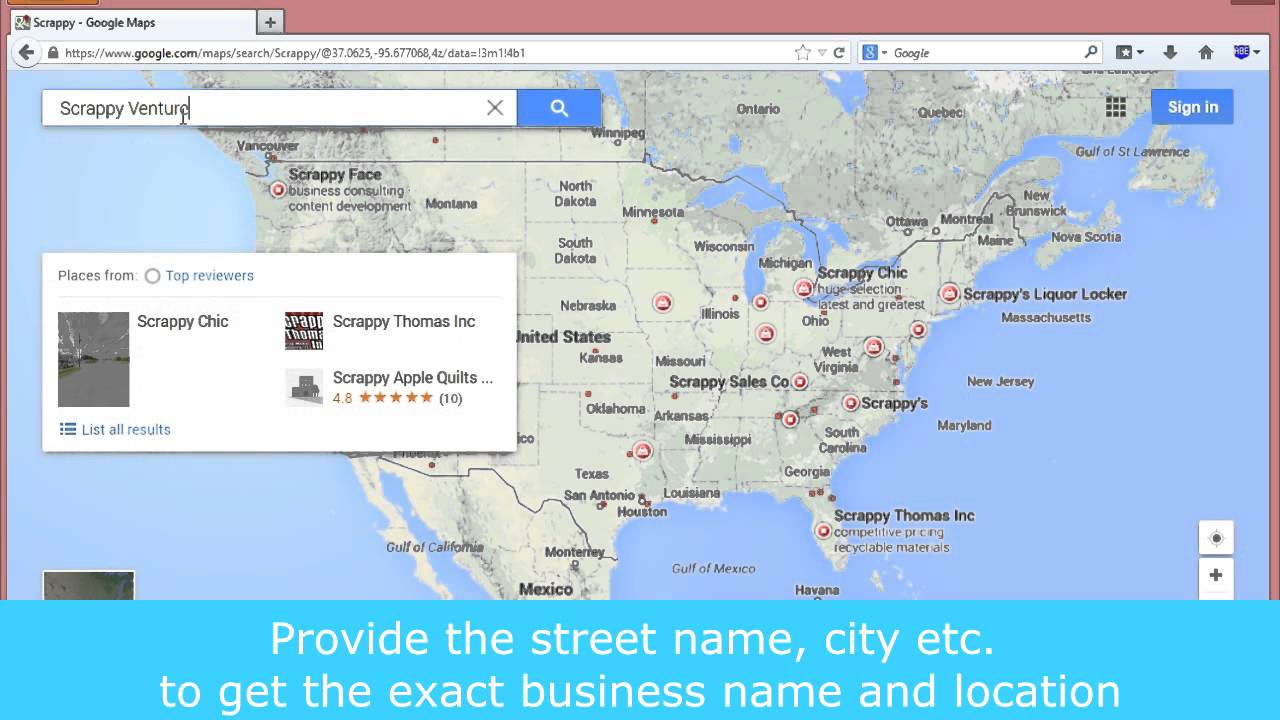1280x720 pixels.
Task: Click the Sign in button
Action: (1192, 107)
